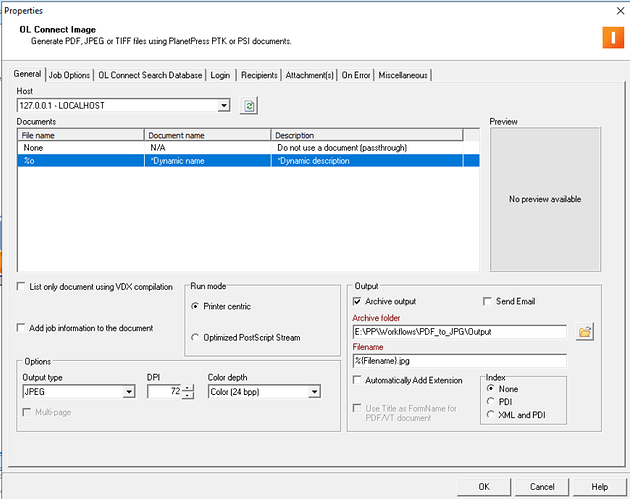Click the Filename input field
Viewport: 630px width, 499px height.
(x=458, y=361)
